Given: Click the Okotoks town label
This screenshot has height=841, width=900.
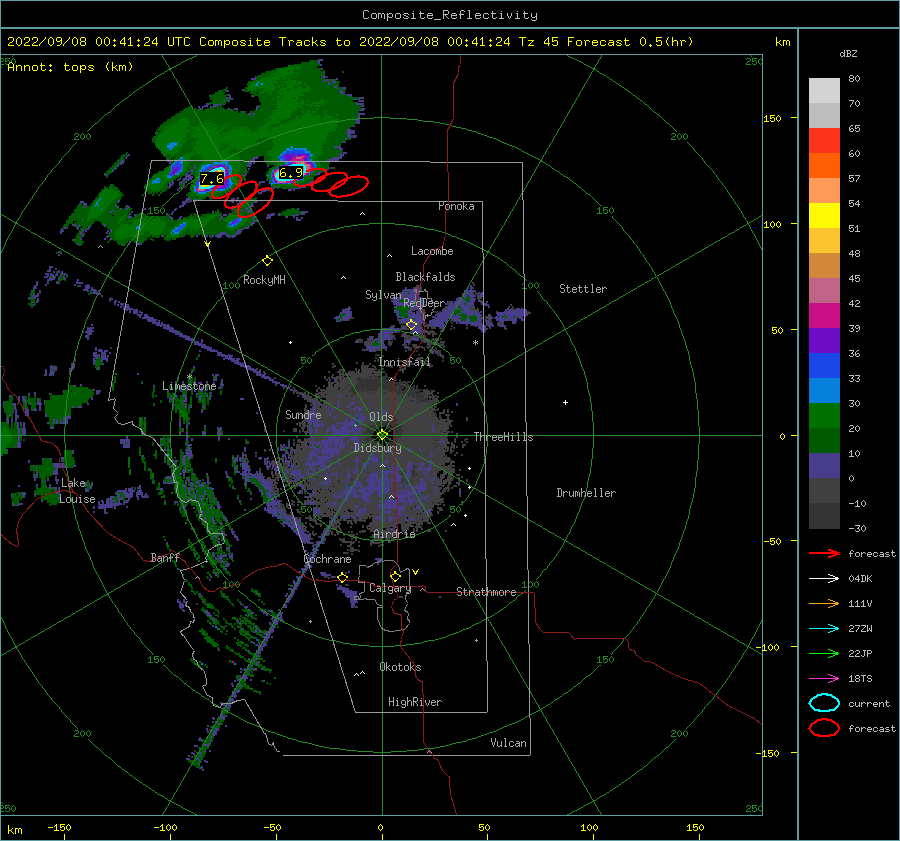Looking at the screenshot, I should coord(400,667).
